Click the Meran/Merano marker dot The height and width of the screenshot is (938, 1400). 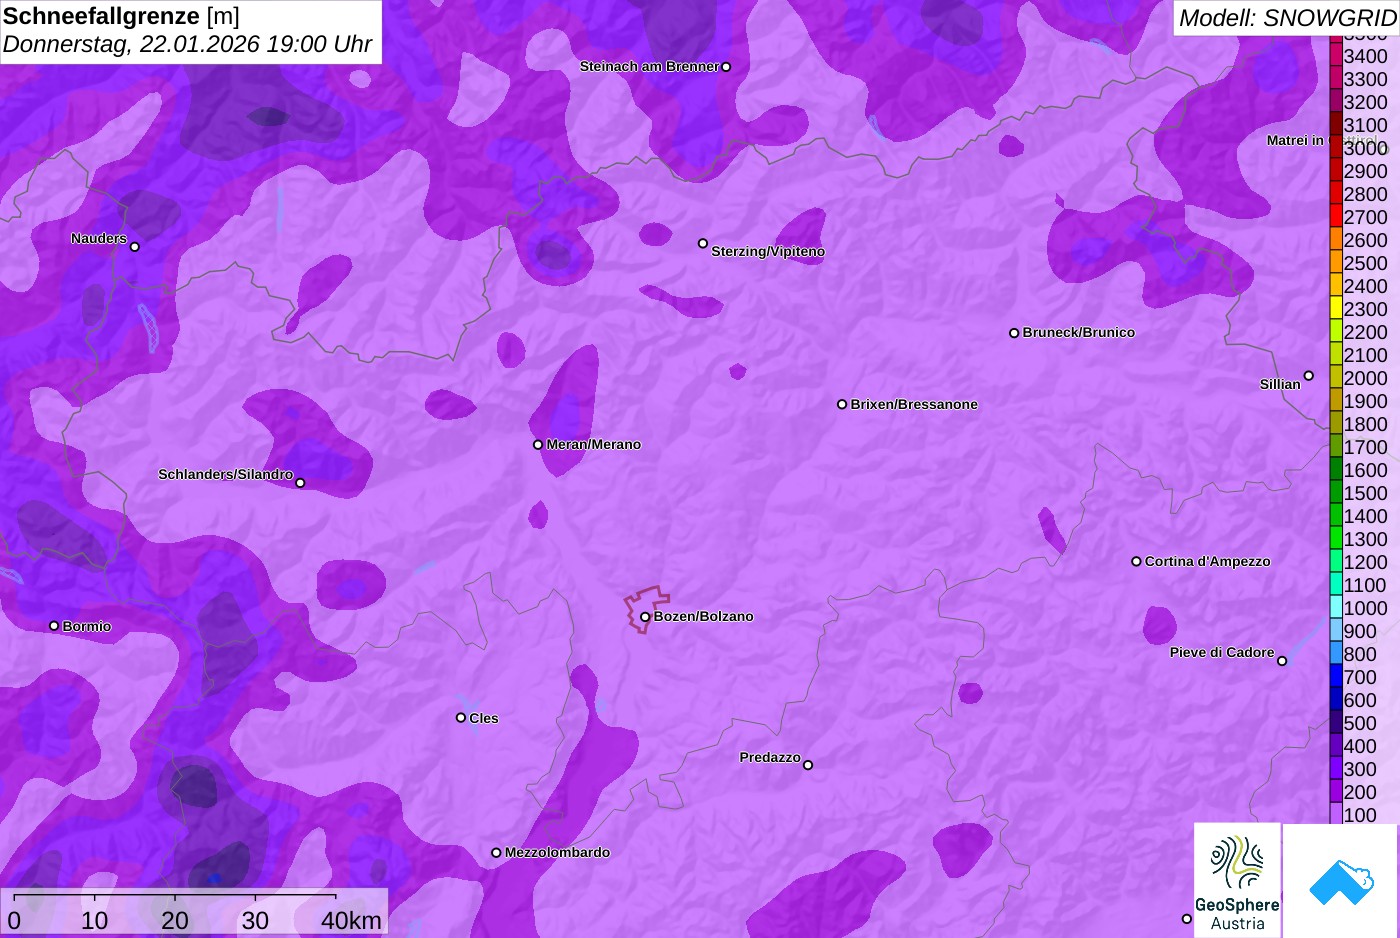click(x=538, y=444)
